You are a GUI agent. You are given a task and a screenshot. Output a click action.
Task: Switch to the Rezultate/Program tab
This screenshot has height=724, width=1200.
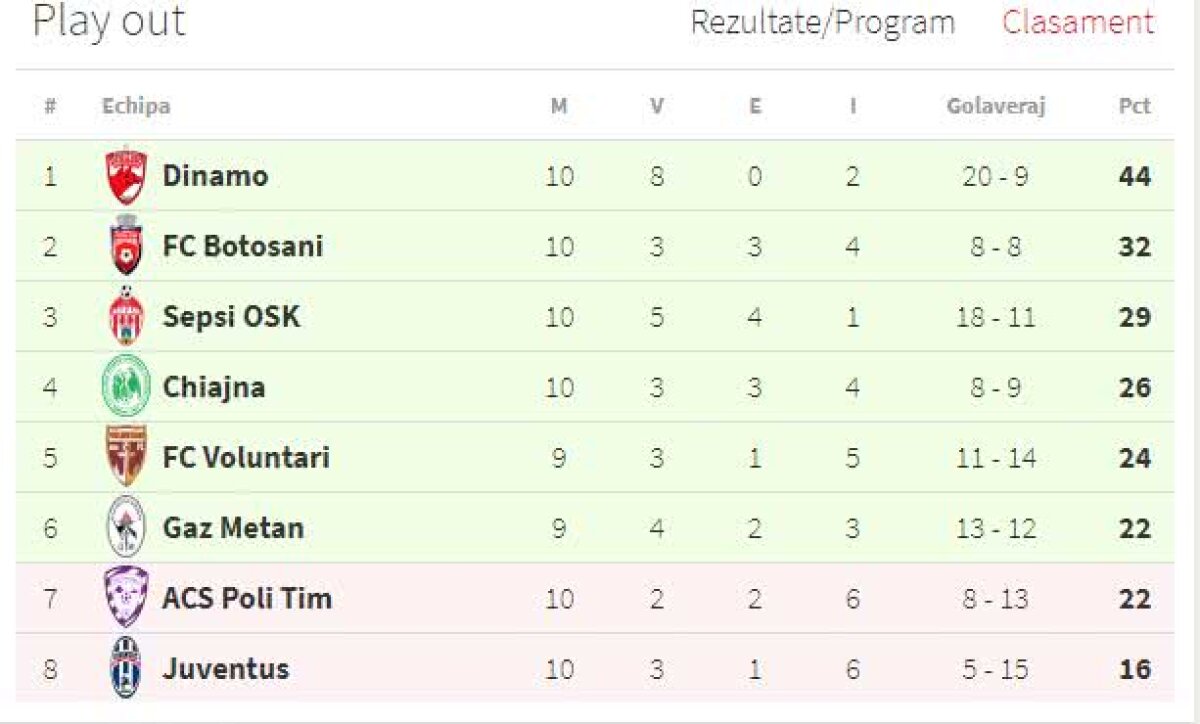(822, 22)
